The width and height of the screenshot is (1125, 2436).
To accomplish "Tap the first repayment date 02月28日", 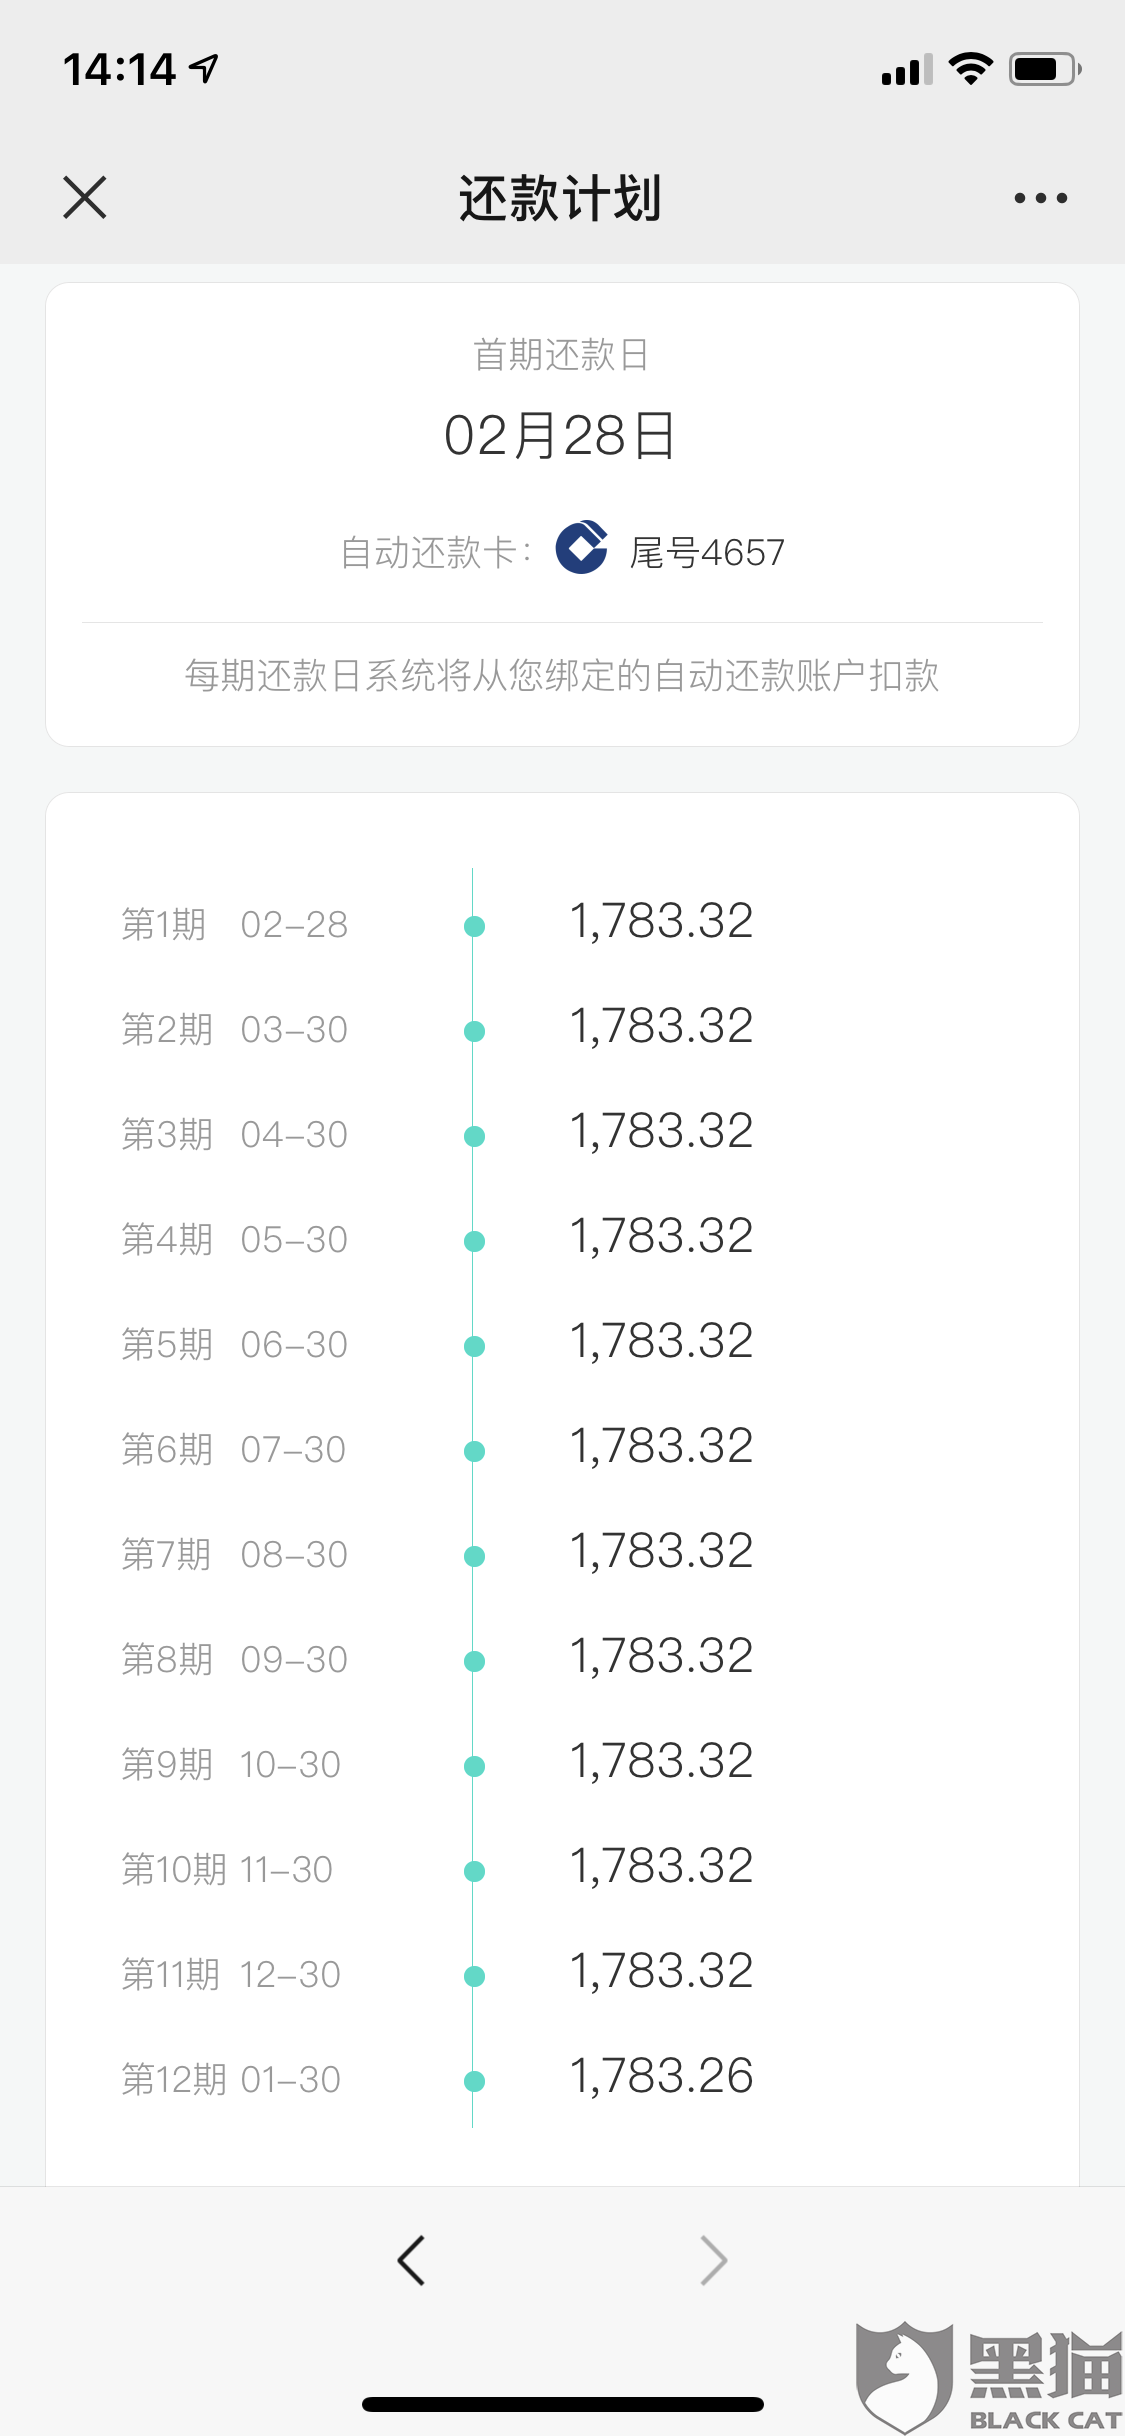I will 561,436.
